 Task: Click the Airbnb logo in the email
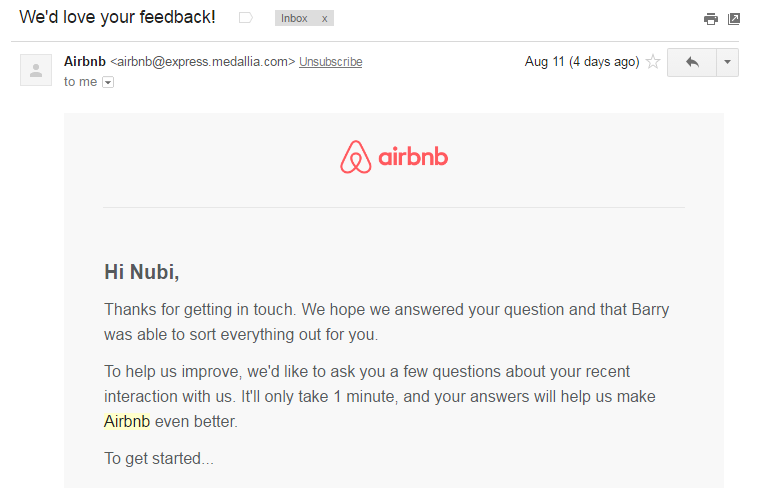(x=394, y=158)
